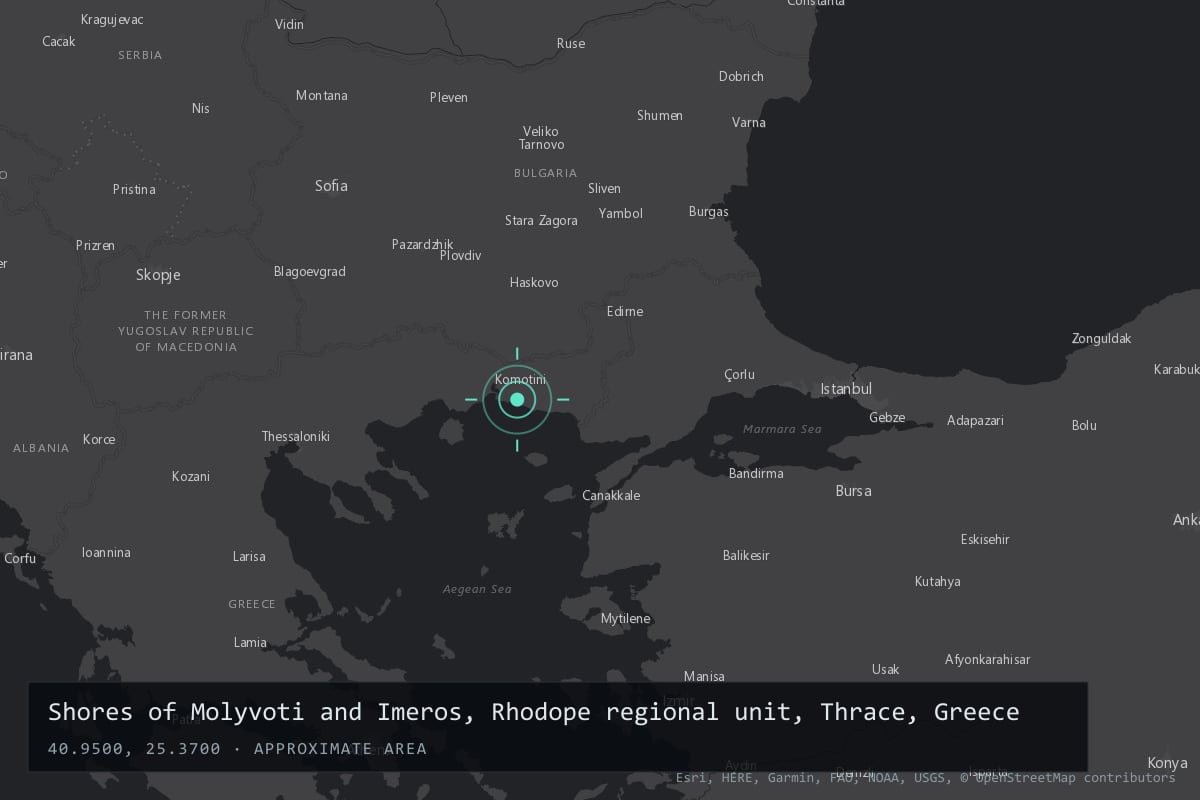
Task: Select the Prizren label
Action: [95, 246]
